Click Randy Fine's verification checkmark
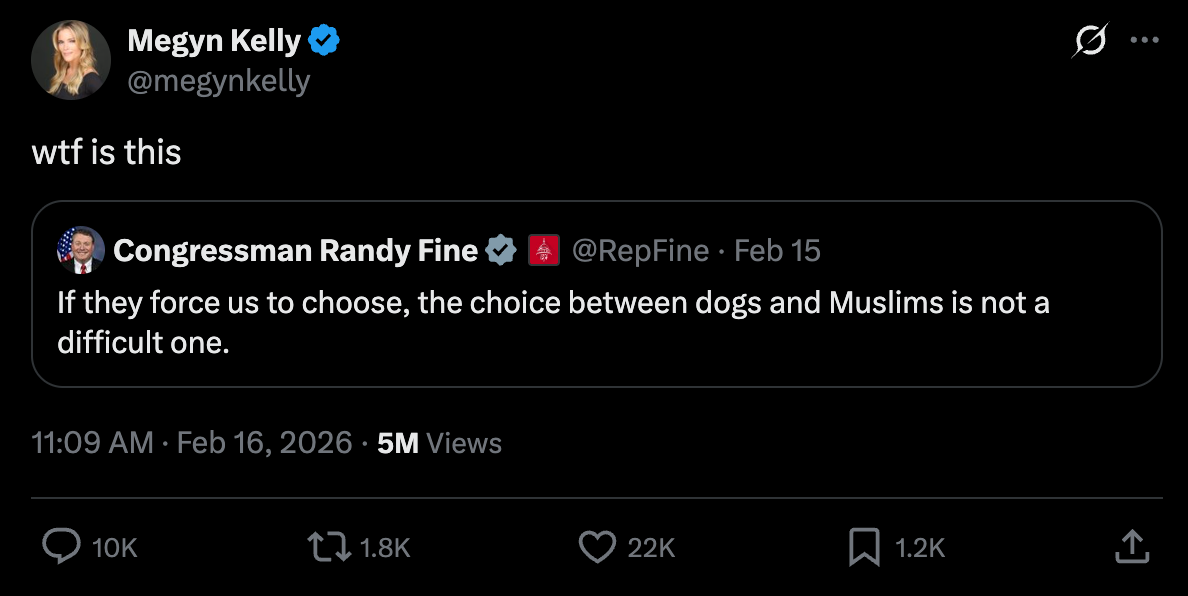The image size is (1188, 596). pyautogui.click(x=500, y=251)
